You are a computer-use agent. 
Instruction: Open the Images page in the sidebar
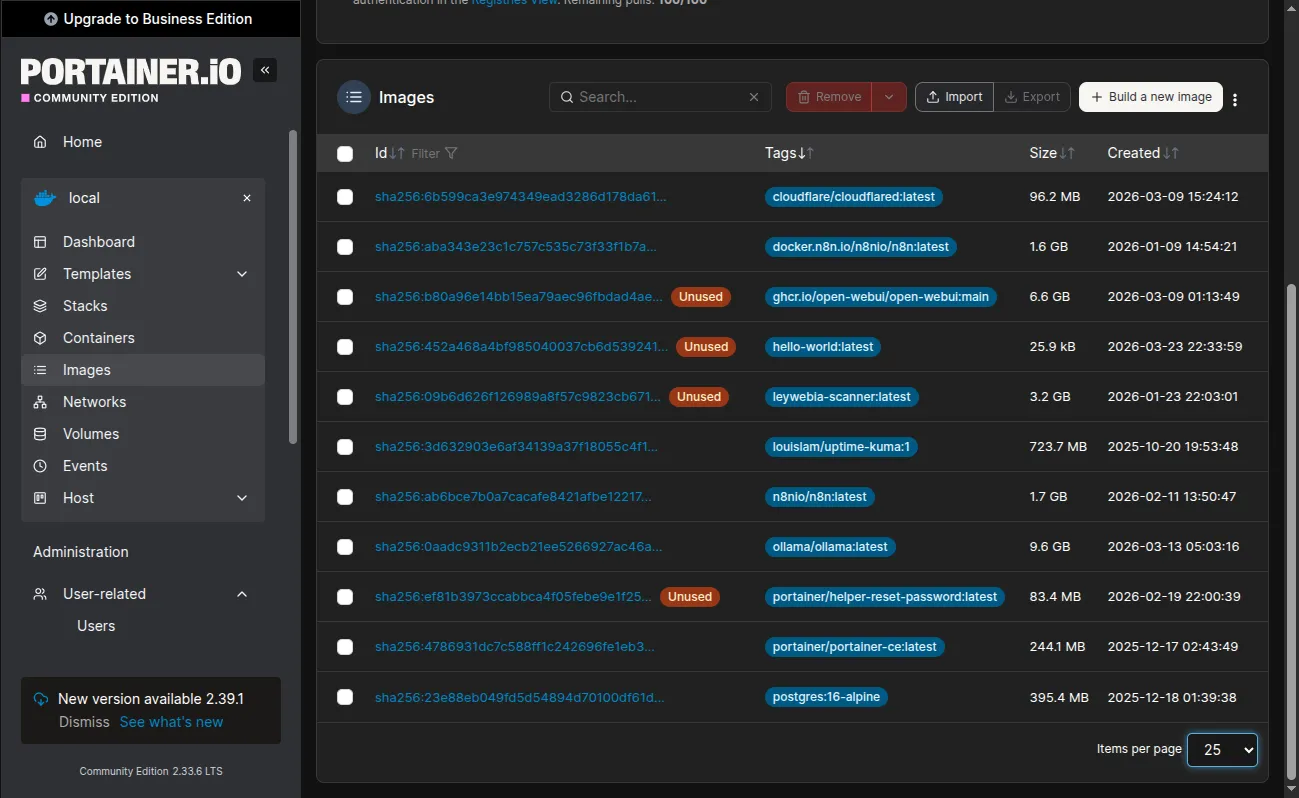tap(143, 370)
